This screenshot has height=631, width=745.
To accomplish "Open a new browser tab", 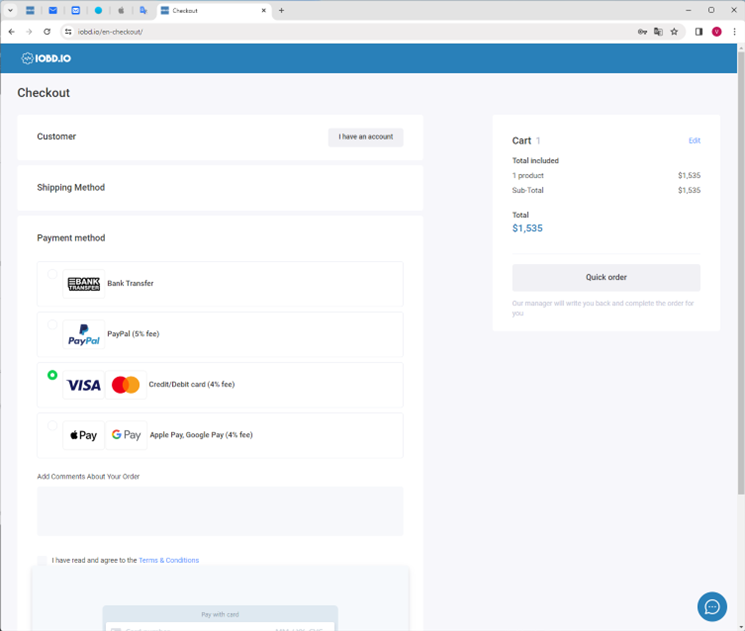I will click(282, 10).
